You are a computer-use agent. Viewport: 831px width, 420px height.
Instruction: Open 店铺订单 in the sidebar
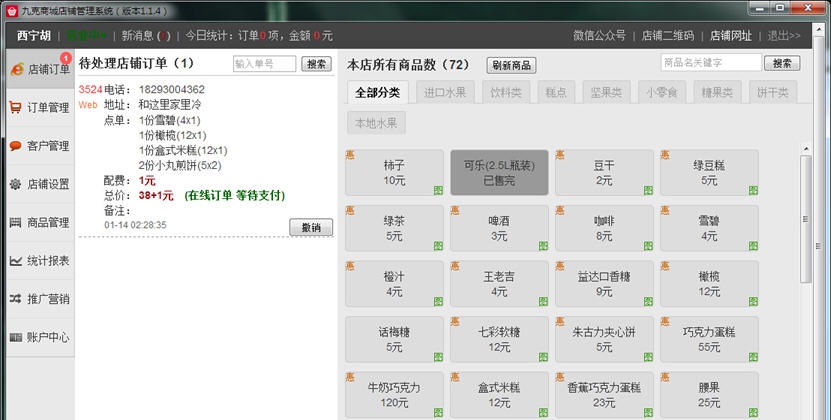pyautogui.click(x=40, y=69)
